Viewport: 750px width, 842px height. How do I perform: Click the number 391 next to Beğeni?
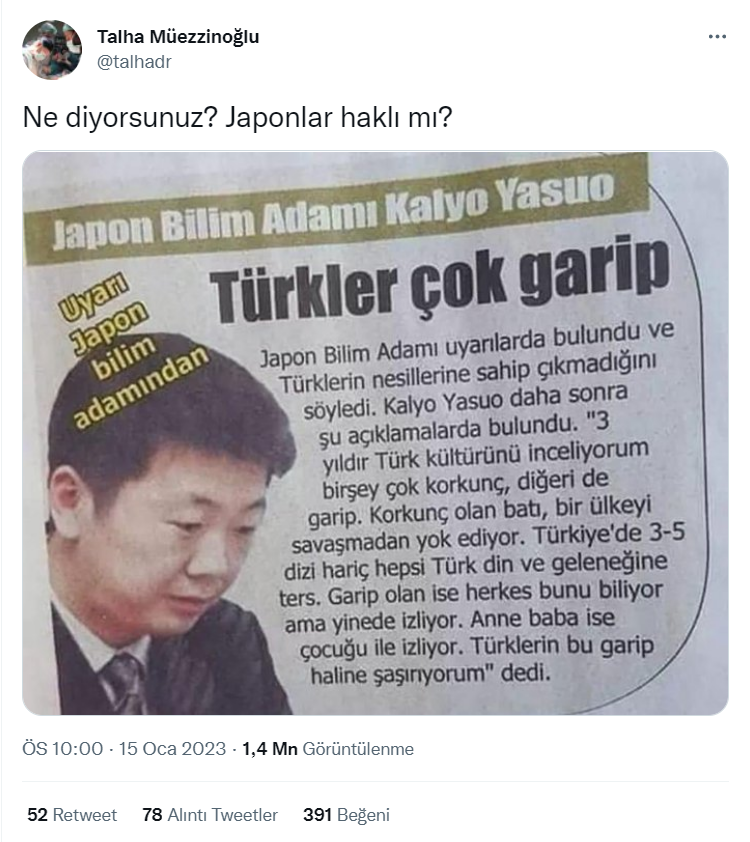point(317,815)
